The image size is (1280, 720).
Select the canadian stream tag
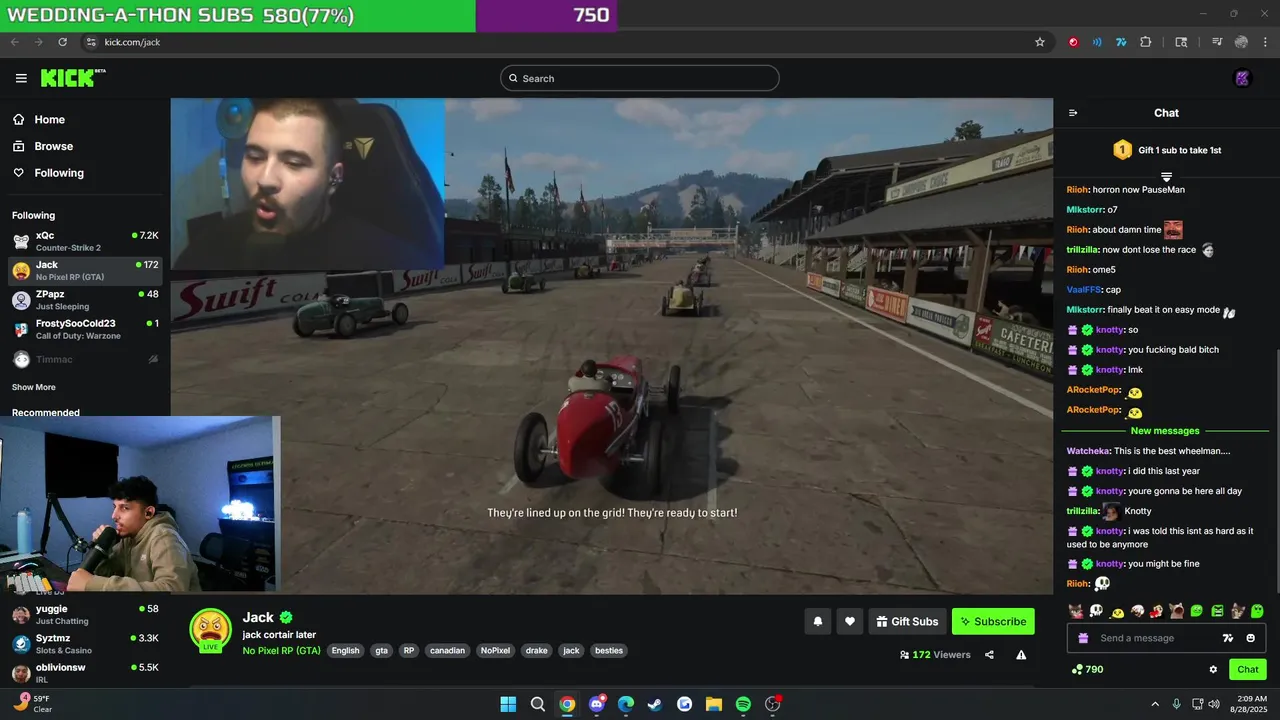[x=447, y=650]
